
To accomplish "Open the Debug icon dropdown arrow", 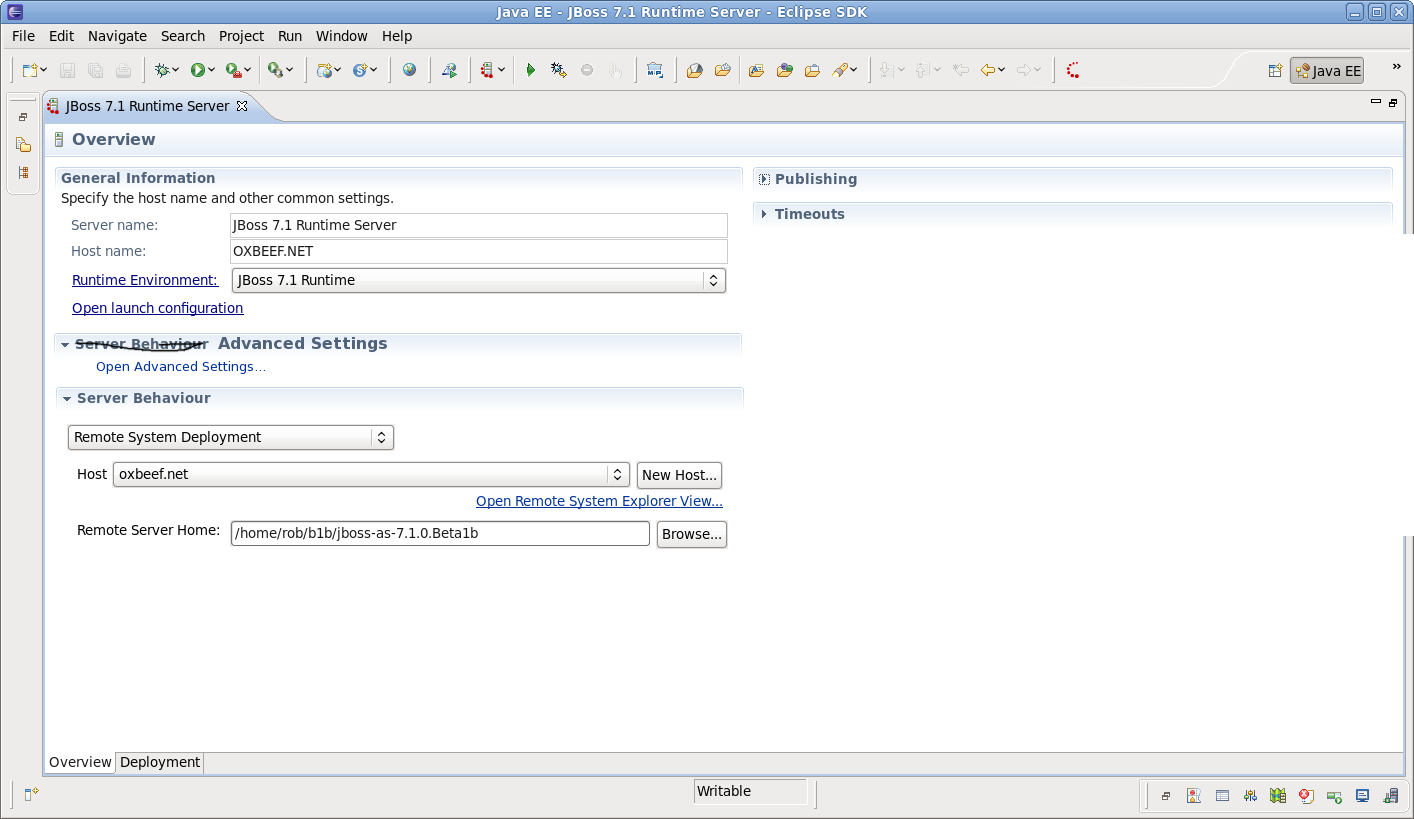I will click(x=175, y=70).
